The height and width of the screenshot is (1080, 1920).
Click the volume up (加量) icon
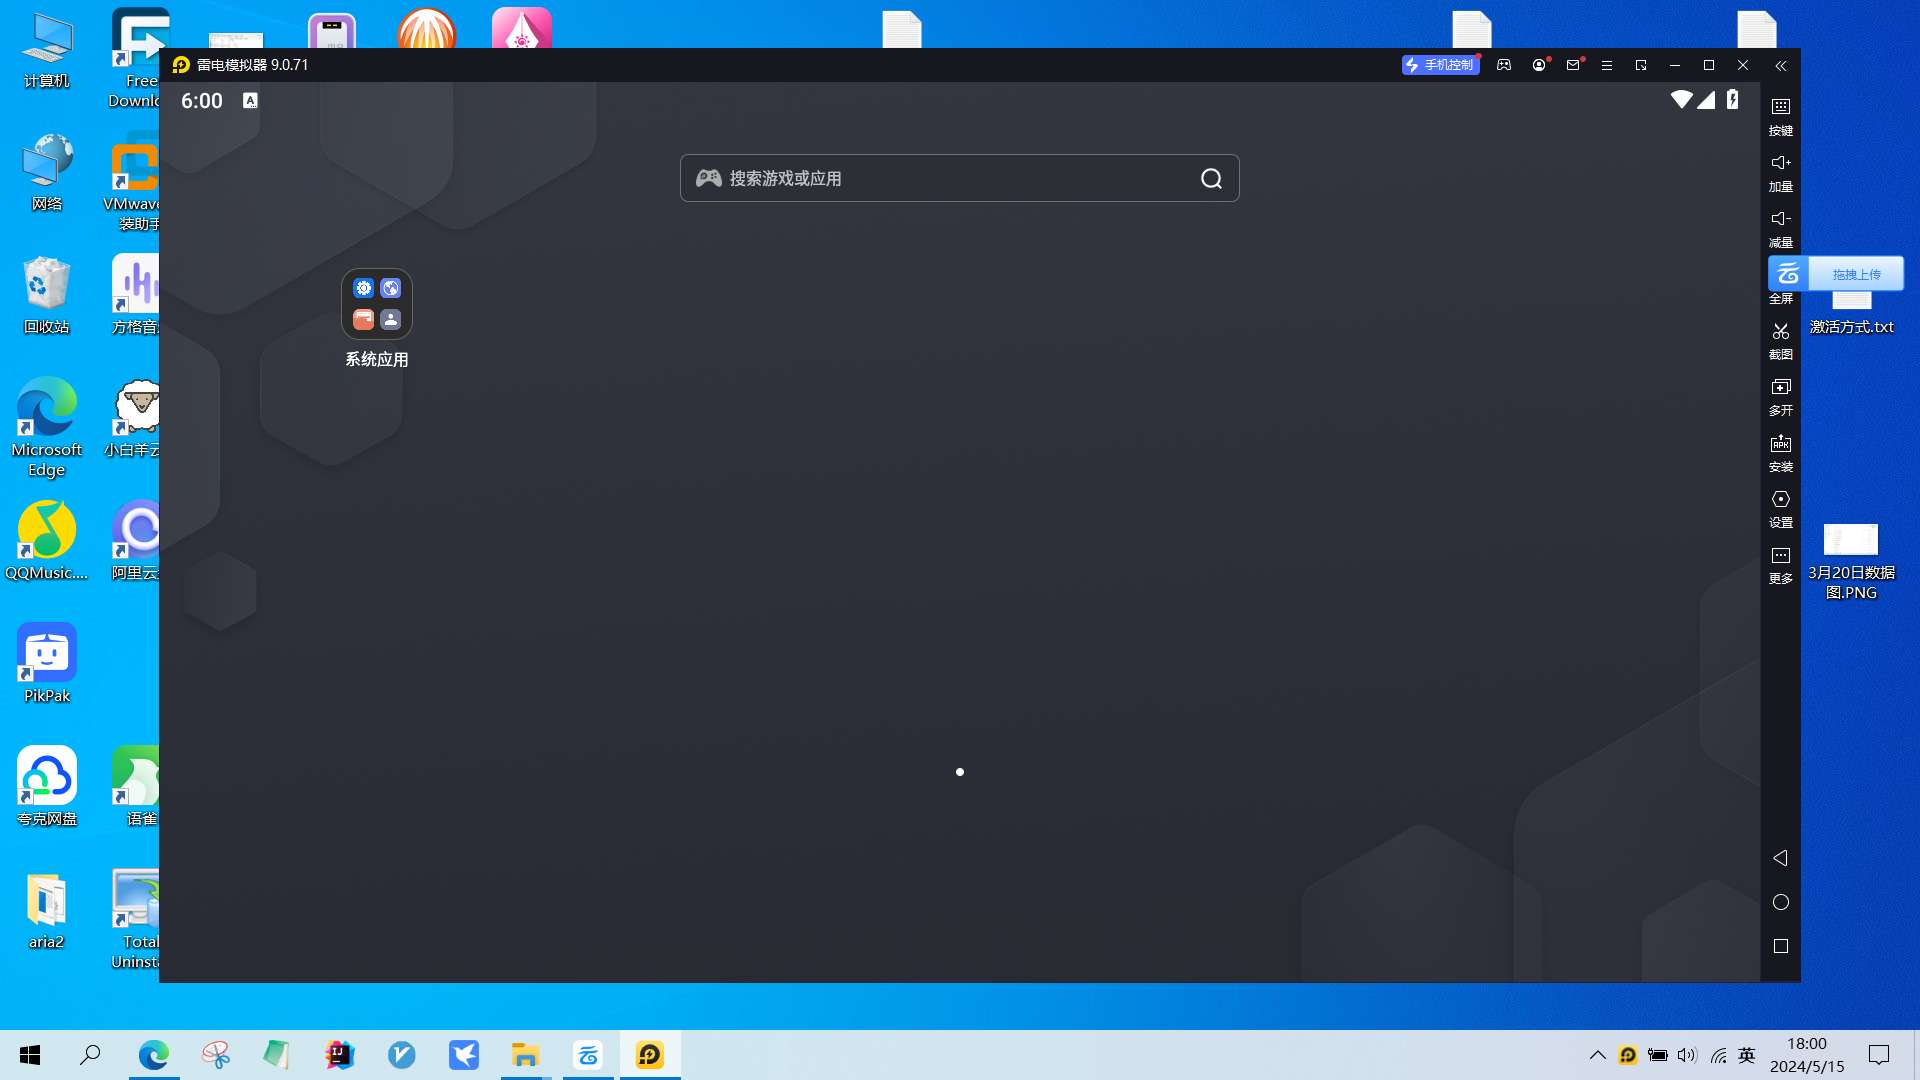[1780, 163]
